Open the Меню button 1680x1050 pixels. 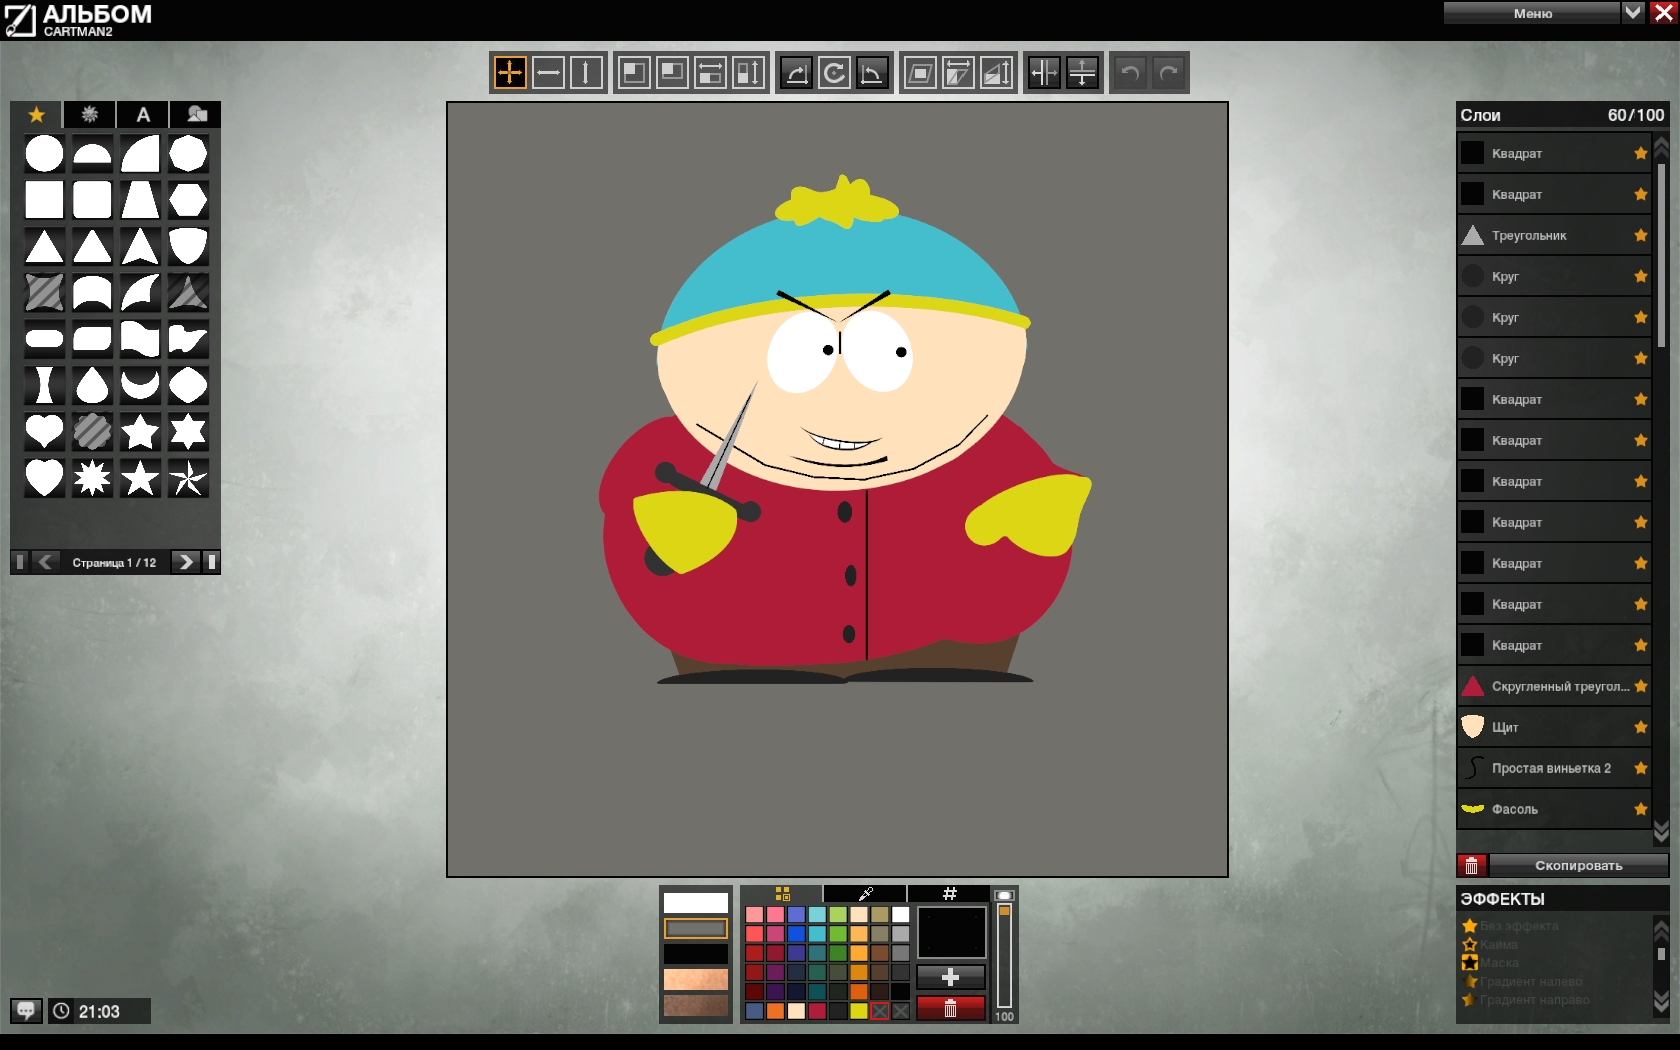pos(1532,12)
